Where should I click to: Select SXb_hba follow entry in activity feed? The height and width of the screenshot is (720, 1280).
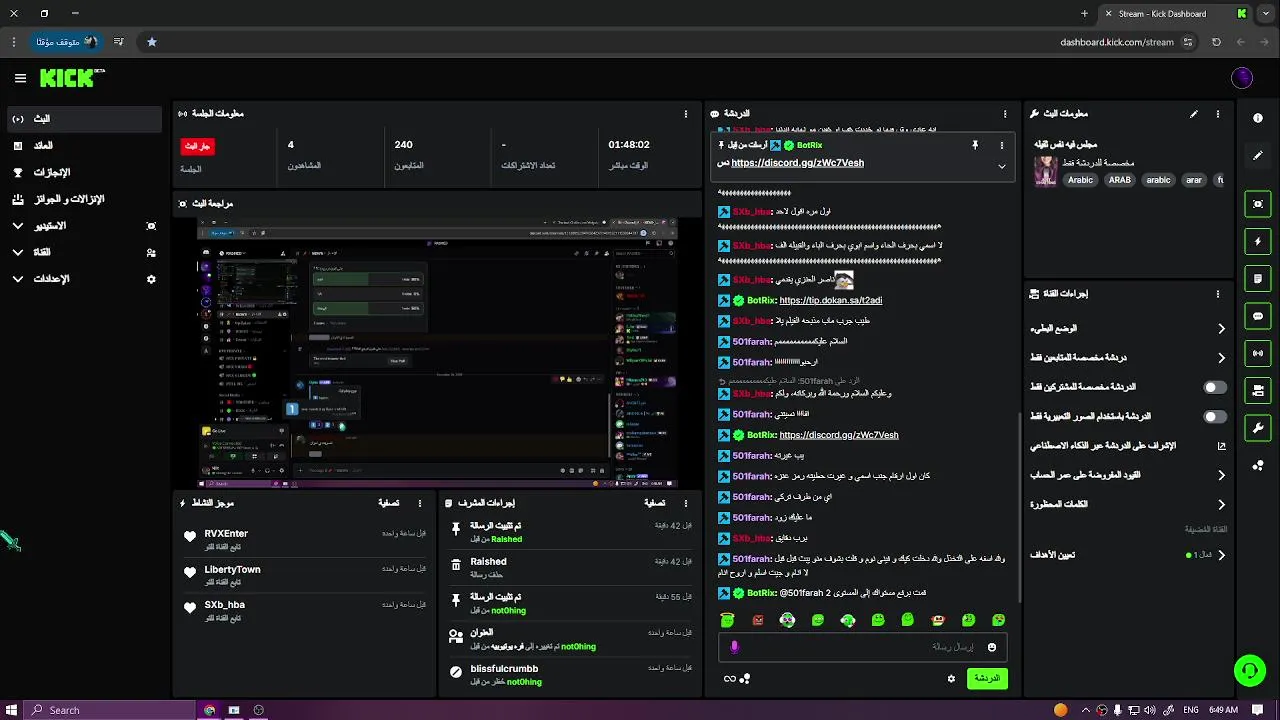[x=305, y=611]
